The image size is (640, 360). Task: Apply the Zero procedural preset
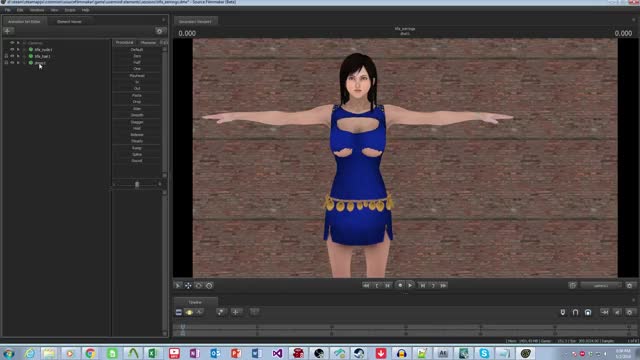(137, 56)
